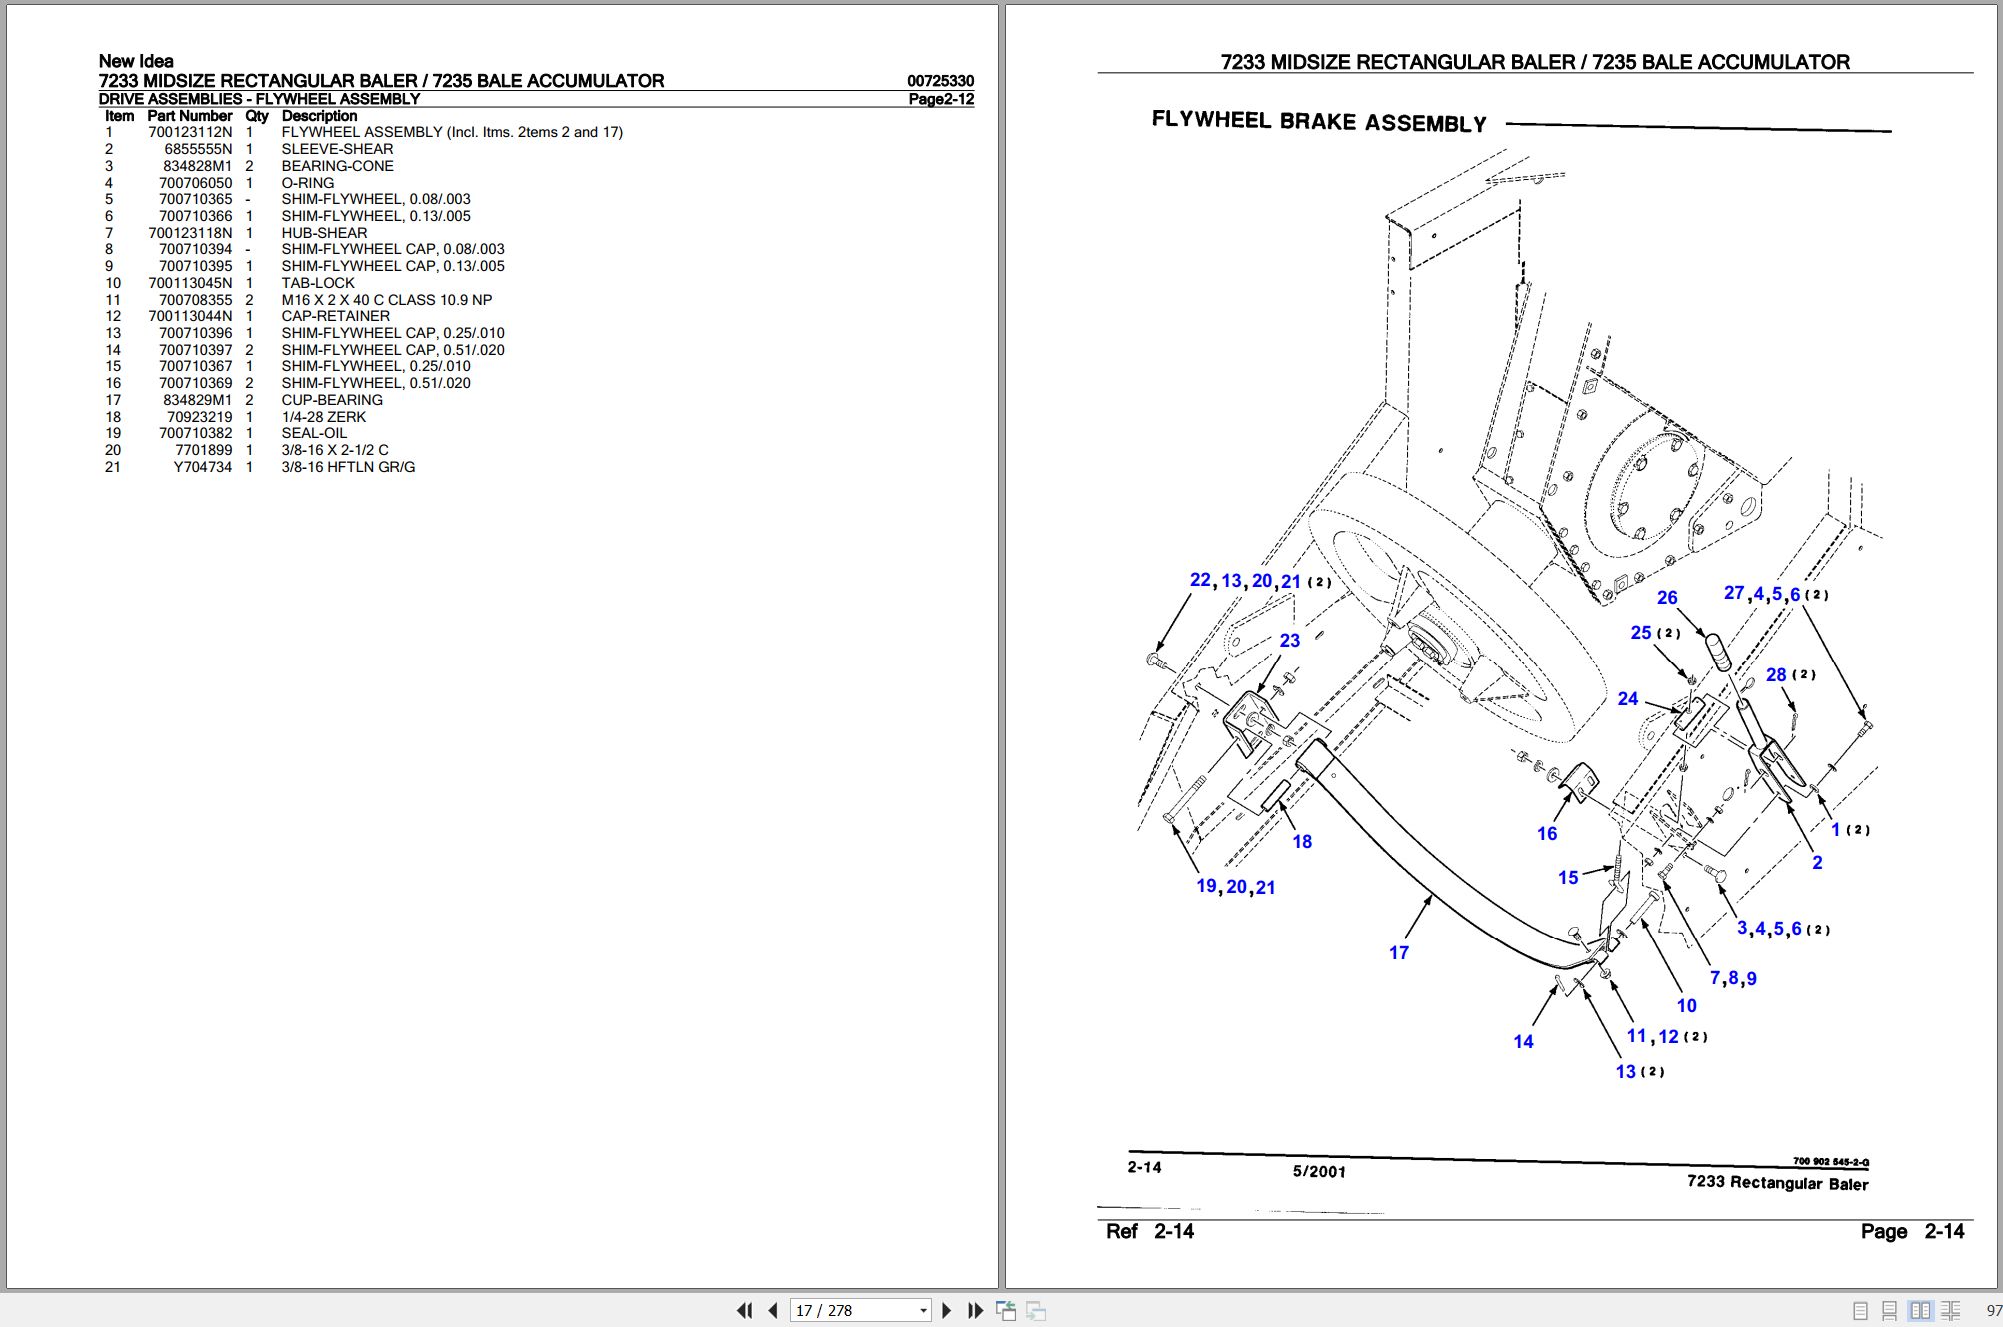Image resolution: width=2003 pixels, height=1327 pixels.
Task: Click callout number 26 in diagram
Action: (x=1666, y=598)
